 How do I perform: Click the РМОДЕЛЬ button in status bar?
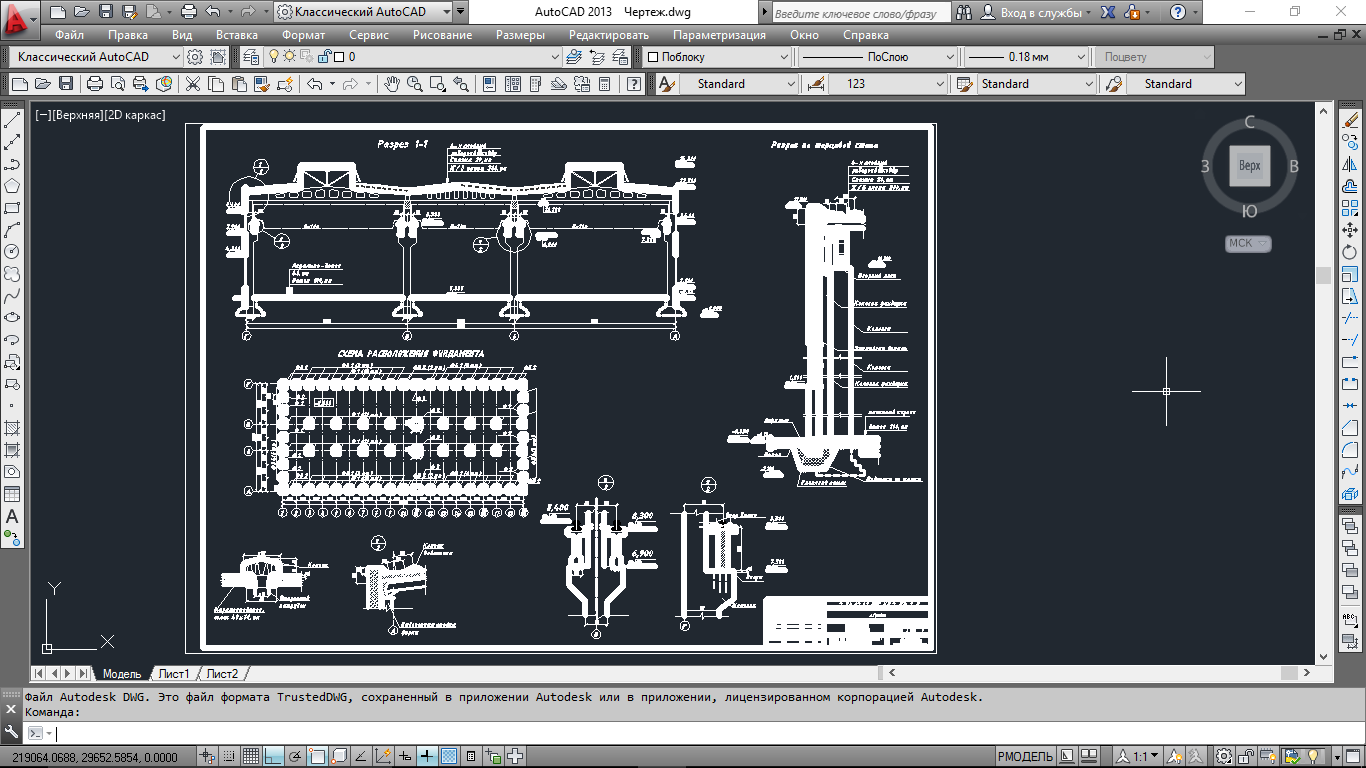(x=1025, y=757)
